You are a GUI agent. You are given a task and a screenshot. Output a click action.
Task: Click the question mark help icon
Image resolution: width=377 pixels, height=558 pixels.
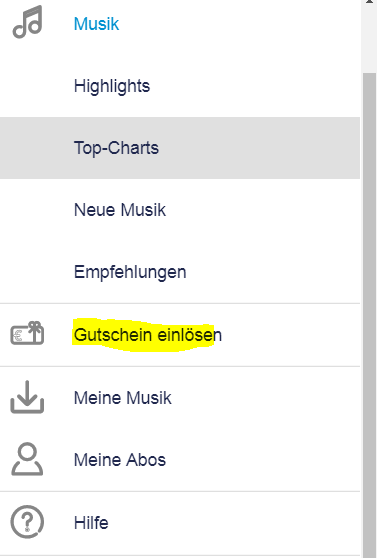point(27,522)
